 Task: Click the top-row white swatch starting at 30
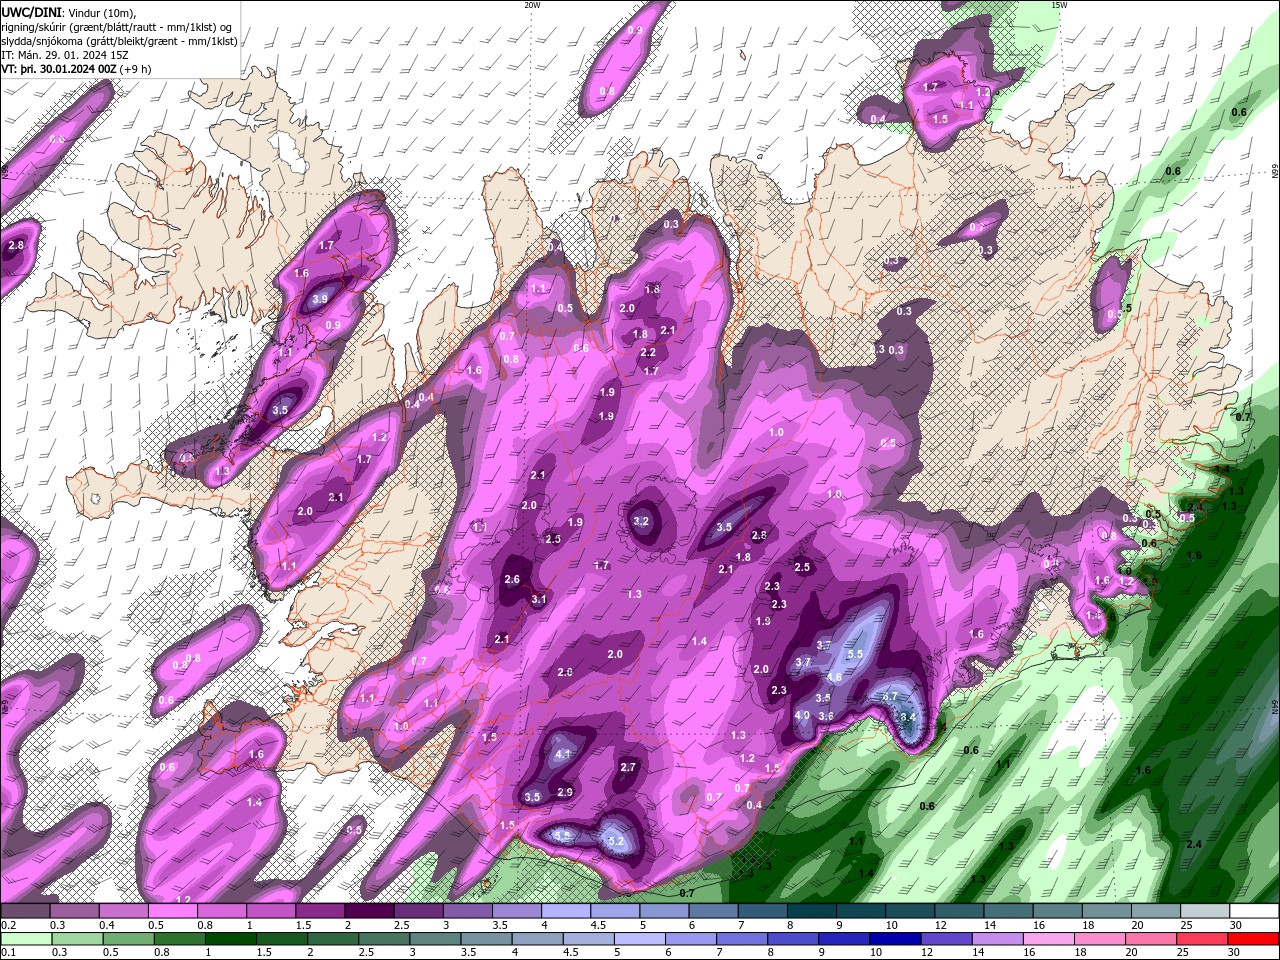pos(1255,911)
